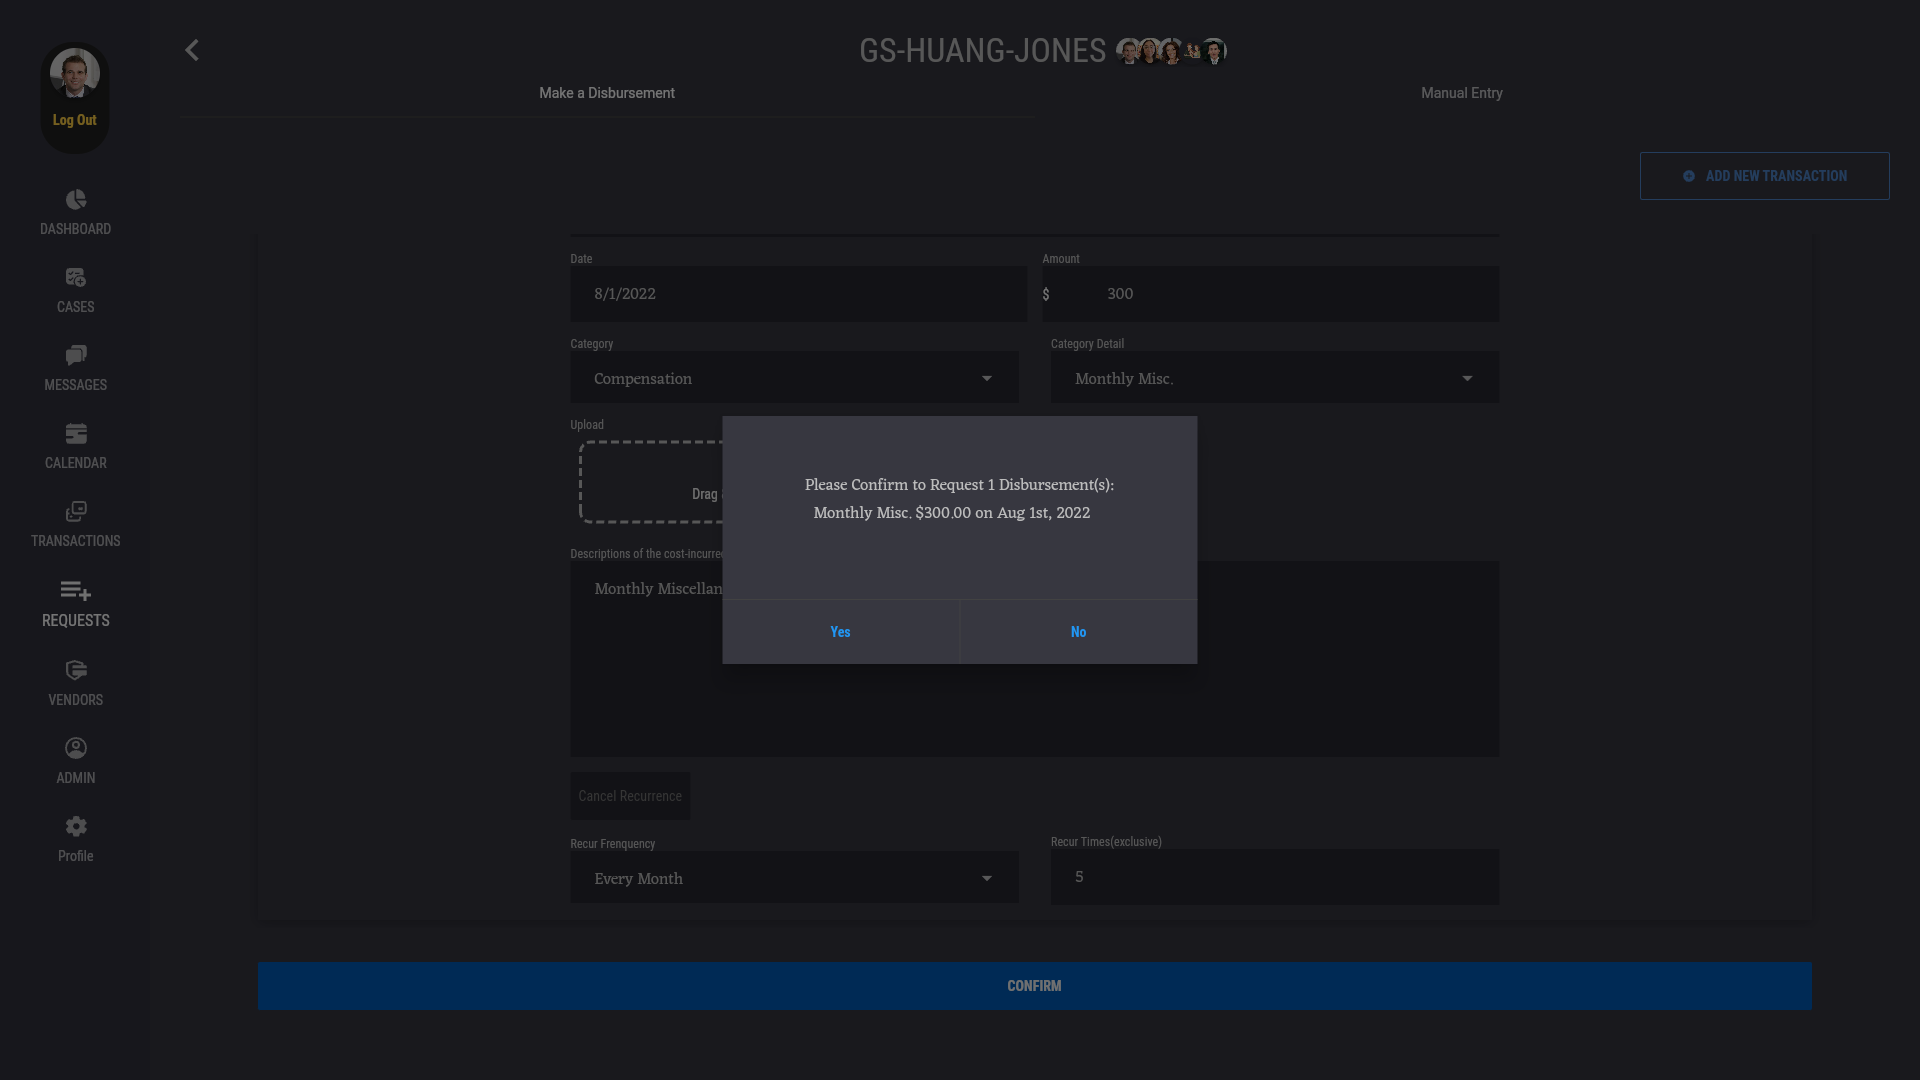Viewport: 1920px width, 1080px height.
Task: Click the back arrow chevron
Action: 192,50
